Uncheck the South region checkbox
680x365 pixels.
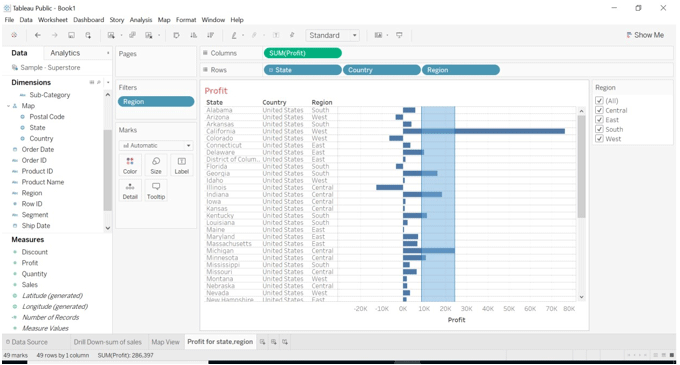tap(599, 129)
